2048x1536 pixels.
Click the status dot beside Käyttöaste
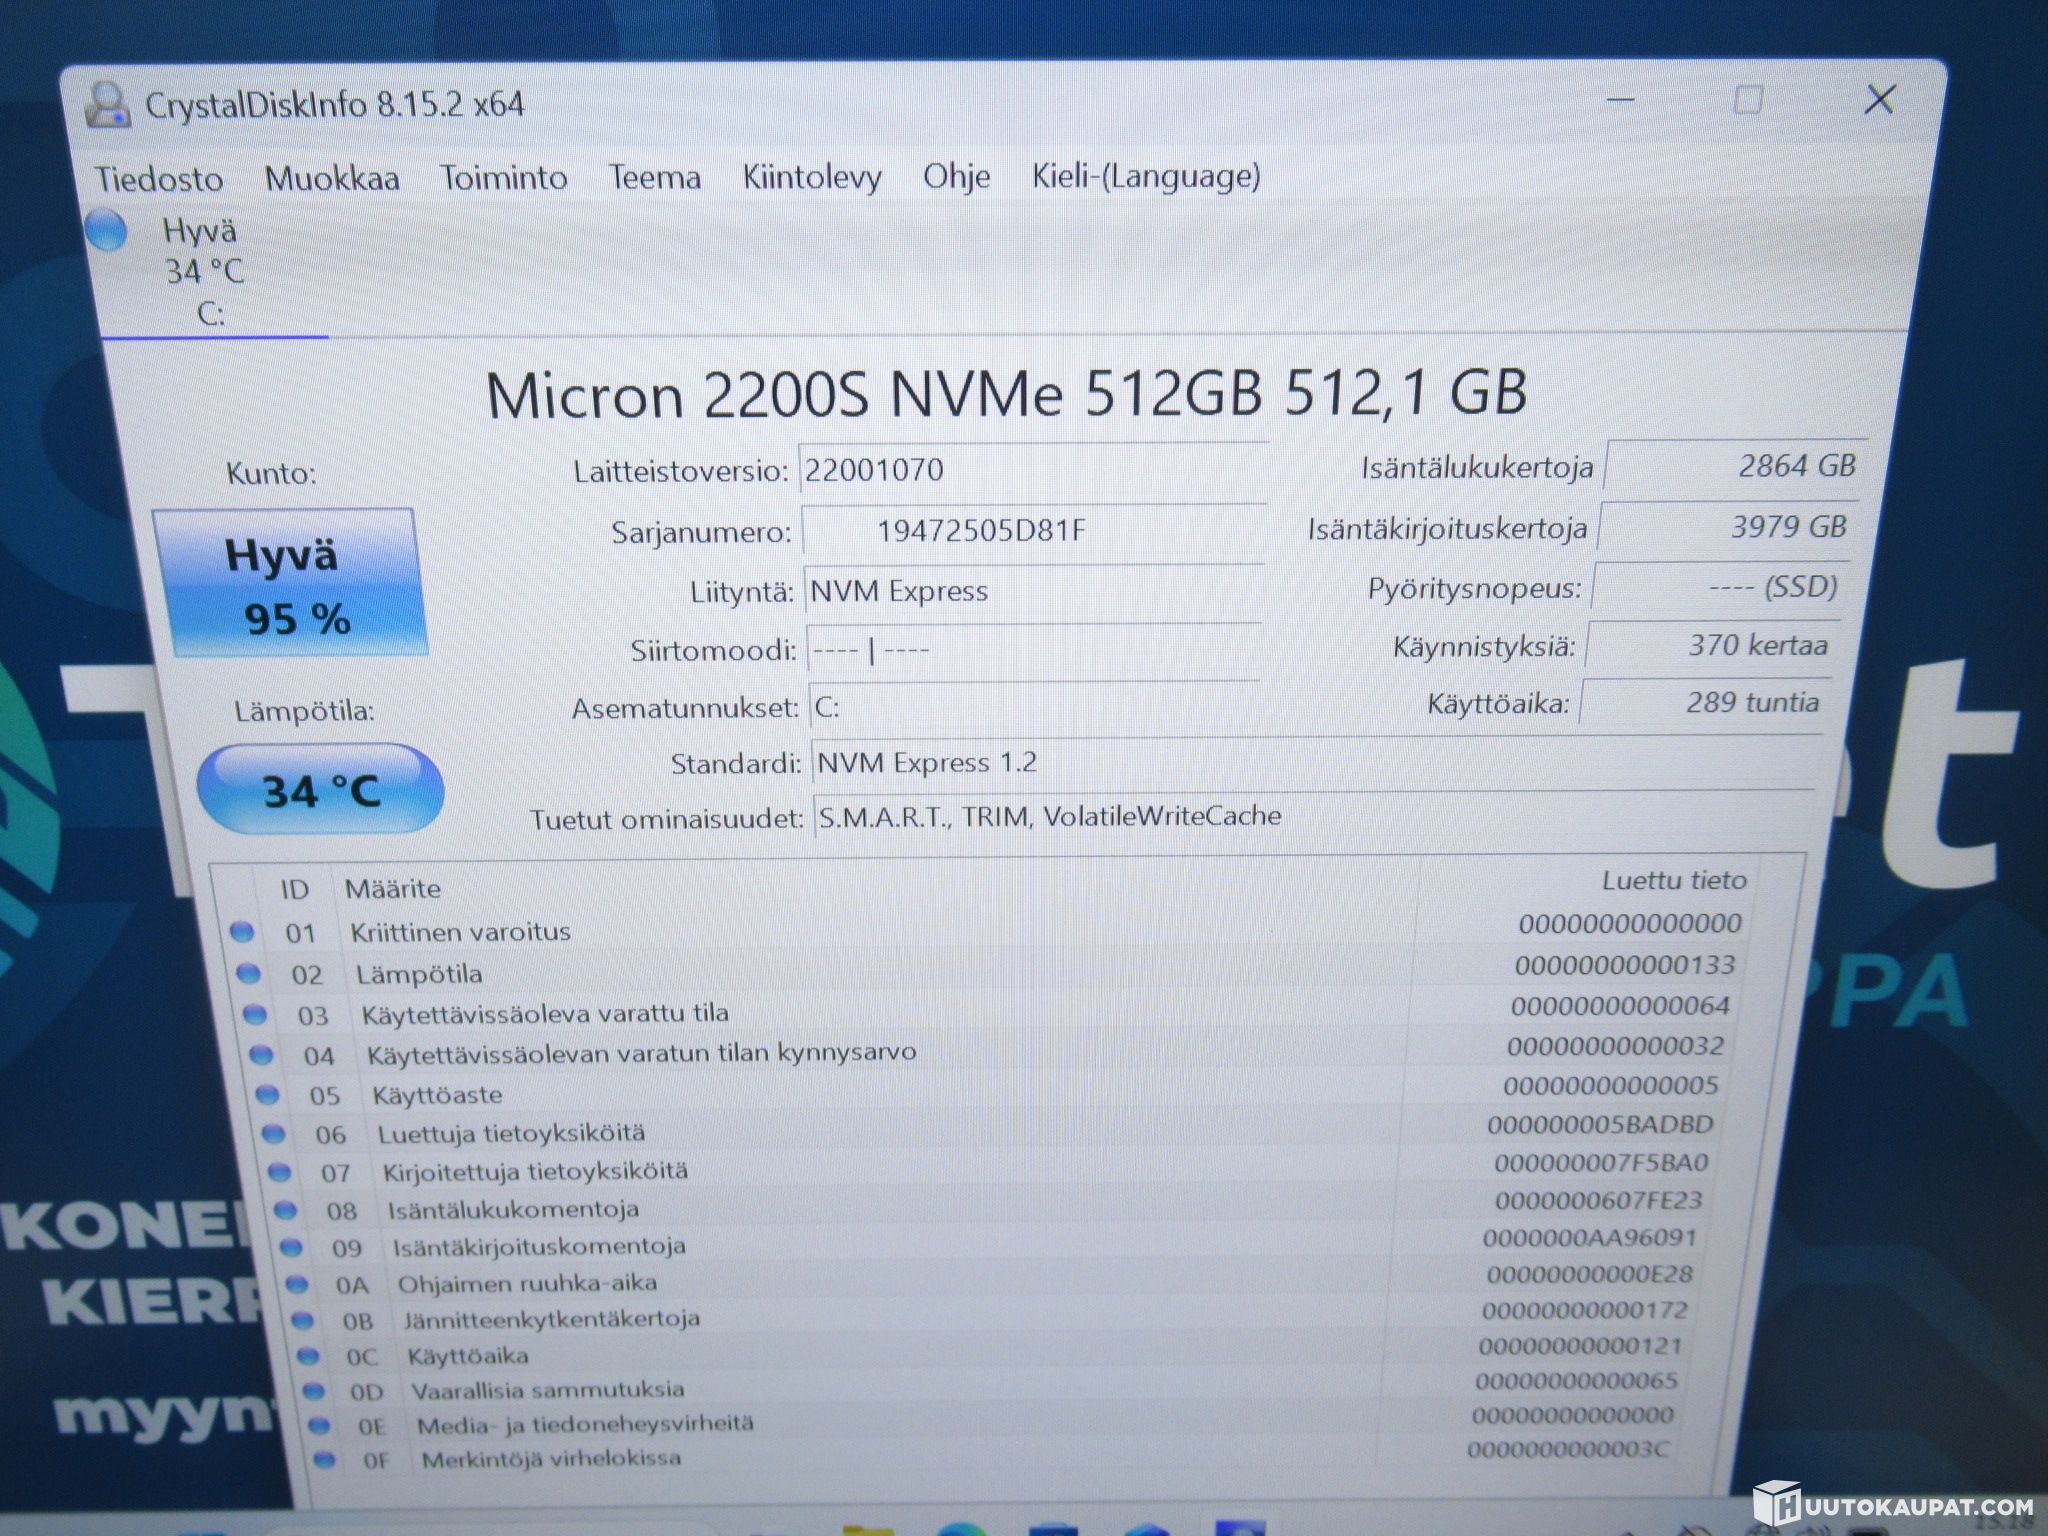267,1095
